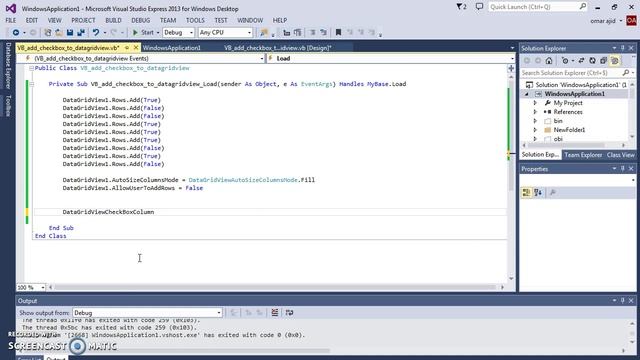The height and width of the screenshot is (360, 640).
Task: Open the Load method dropdown
Action: tap(391, 58)
